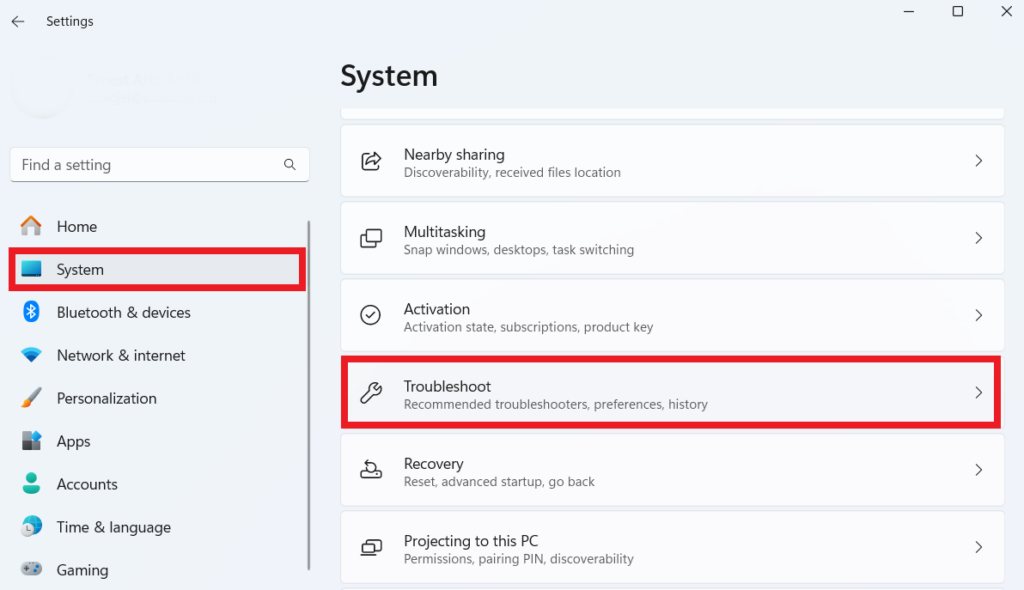Focus the Find a setting box
Viewport: 1024px width, 590px height.
[x=159, y=165]
